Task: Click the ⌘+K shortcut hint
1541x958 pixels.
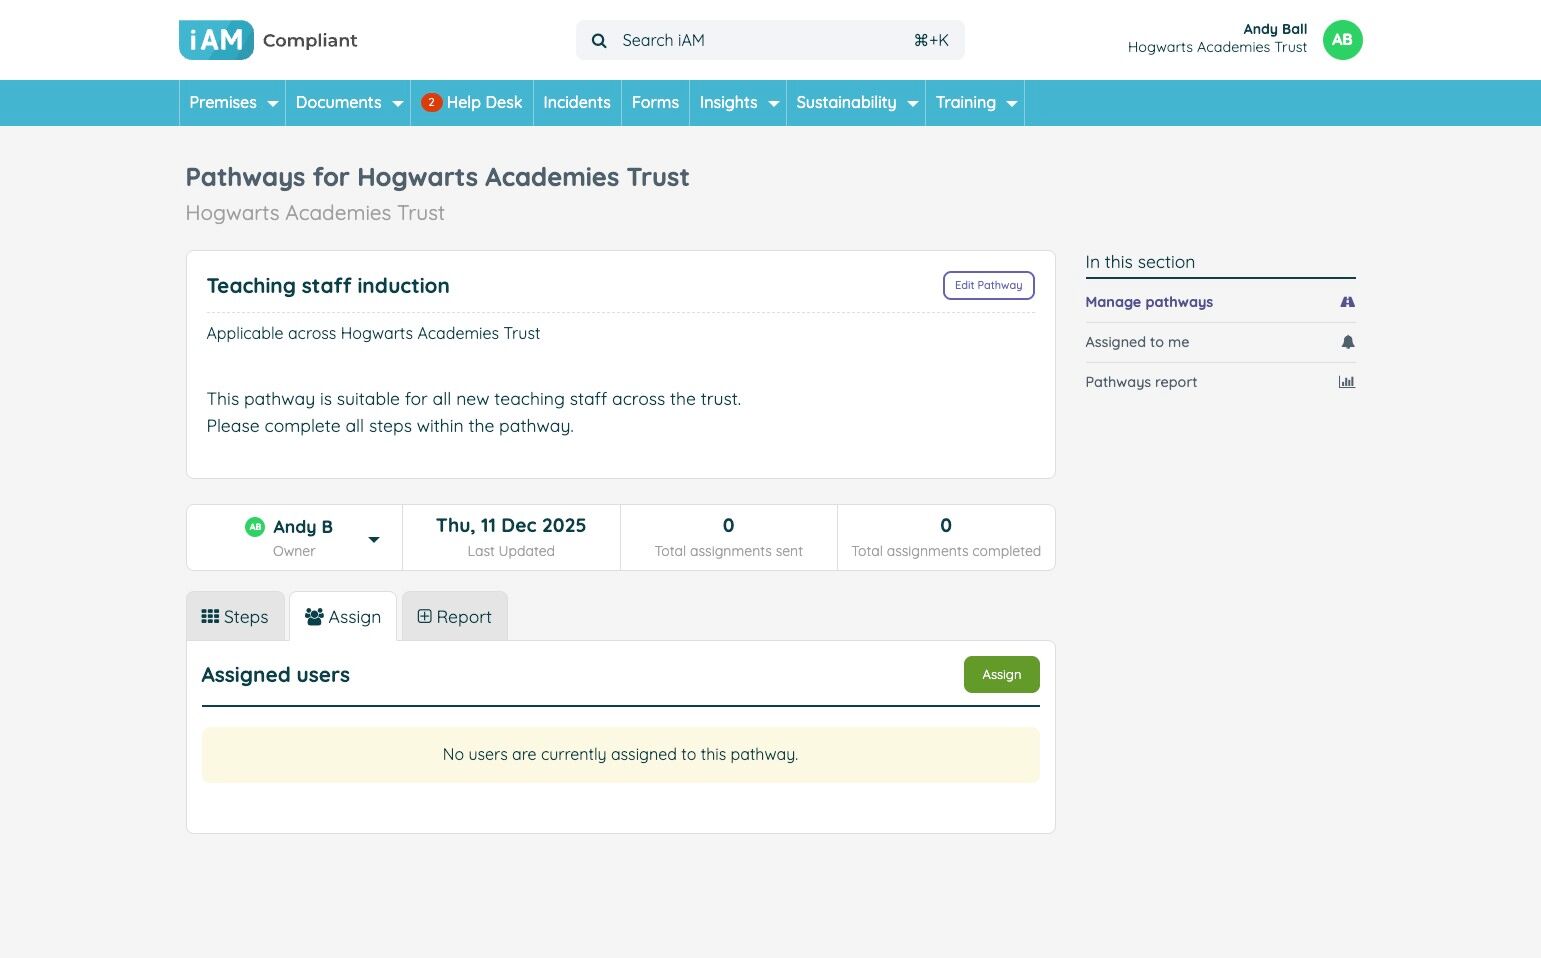Action: [x=931, y=41]
